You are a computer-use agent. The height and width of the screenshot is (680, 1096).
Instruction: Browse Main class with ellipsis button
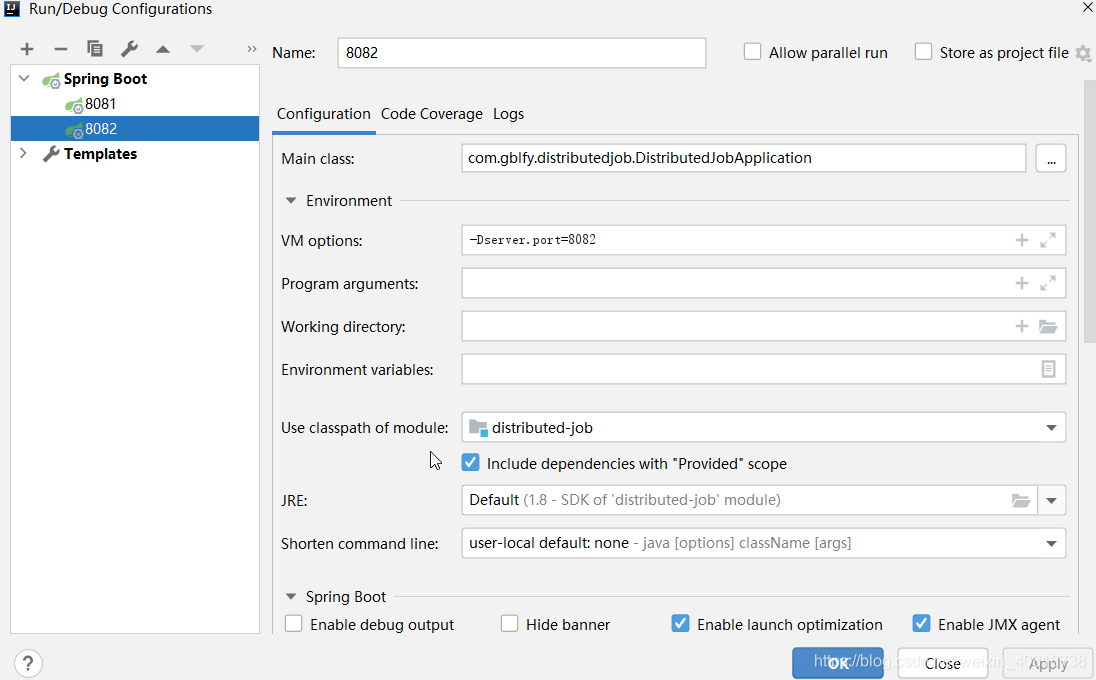1051,159
